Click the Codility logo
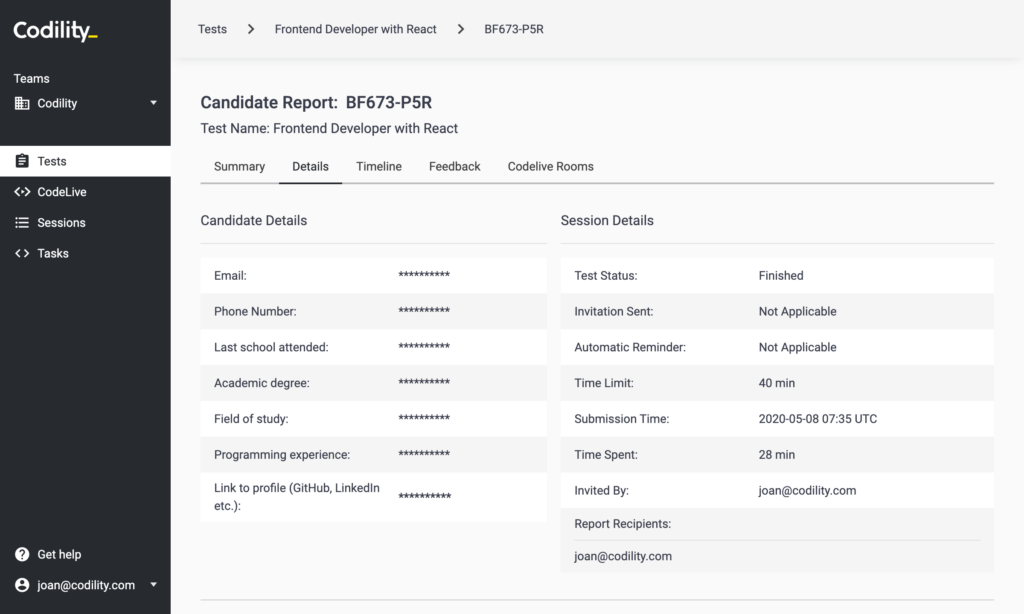This screenshot has width=1024, height=614. point(55,31)
